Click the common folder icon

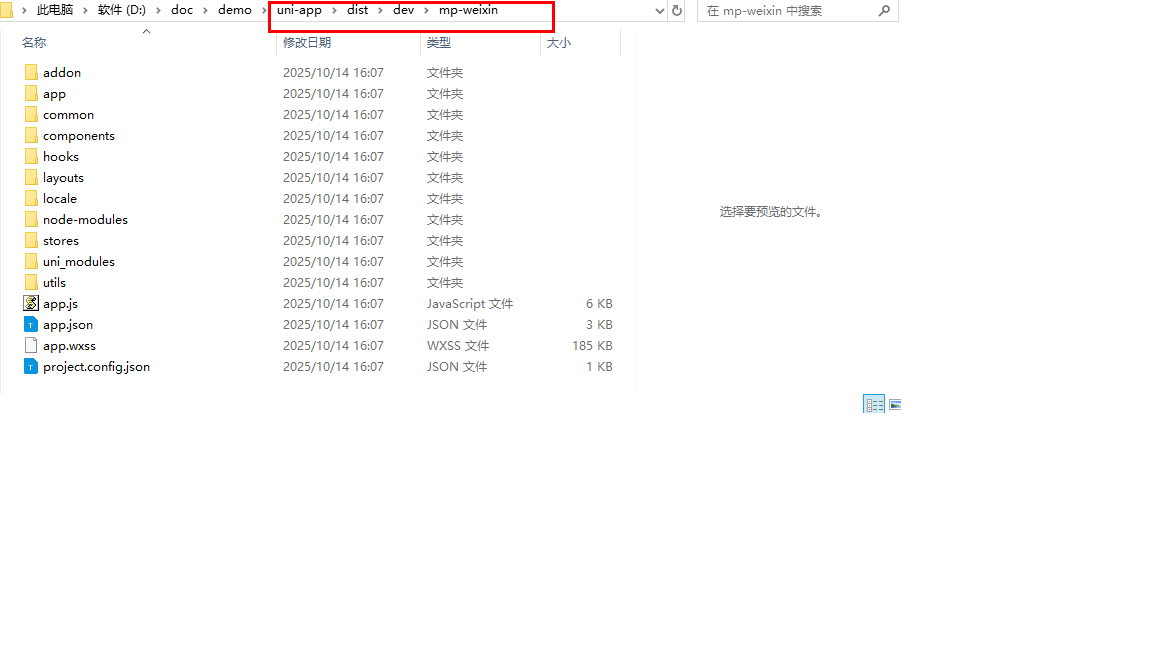pos(31,114)
